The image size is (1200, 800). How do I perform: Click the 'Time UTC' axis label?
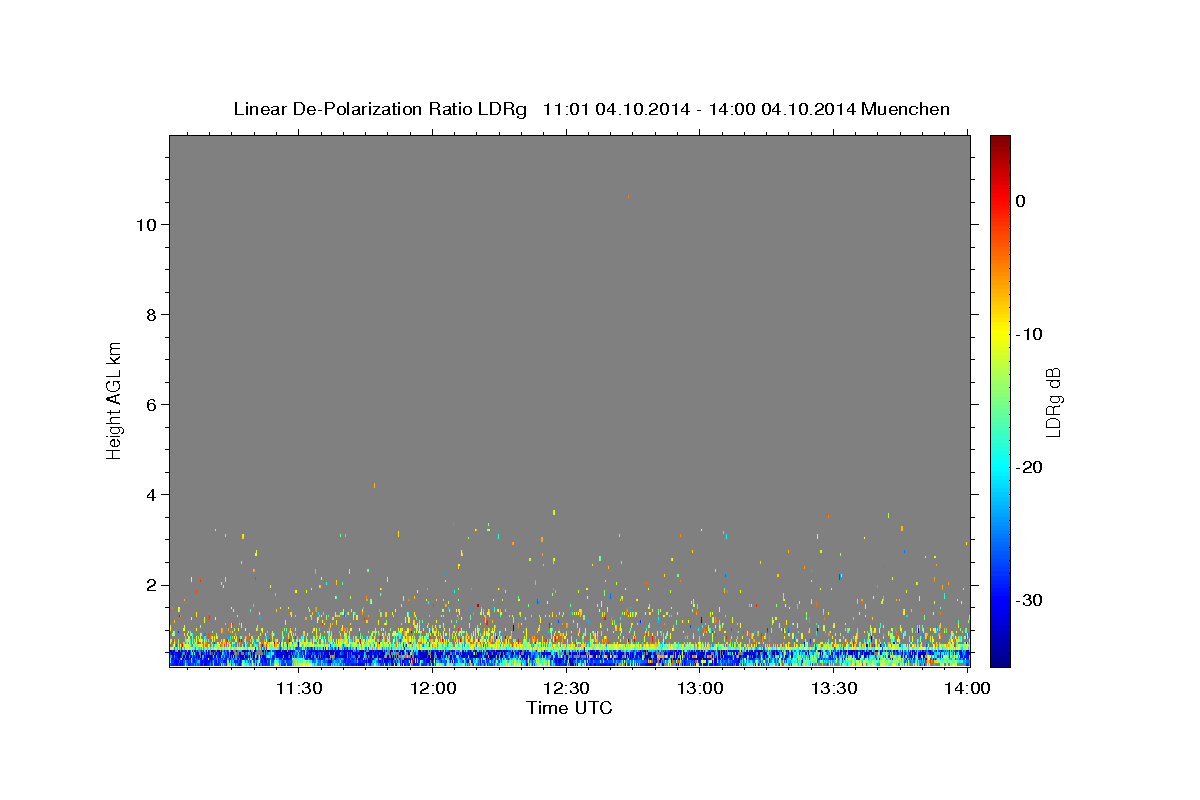pos(569,708)
